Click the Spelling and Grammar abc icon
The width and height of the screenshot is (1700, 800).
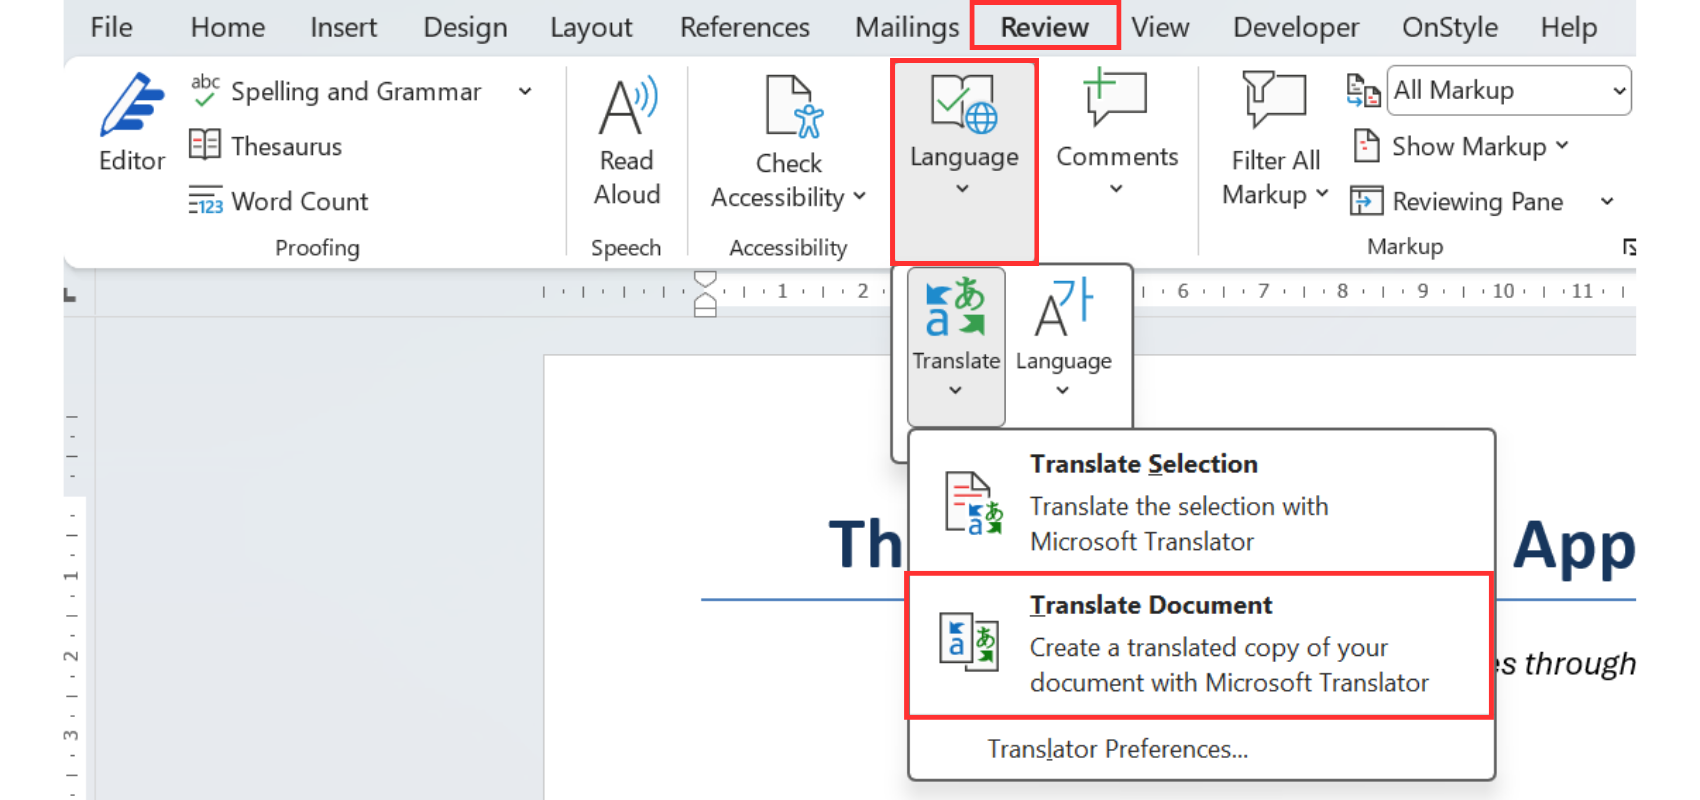[205, 91]
